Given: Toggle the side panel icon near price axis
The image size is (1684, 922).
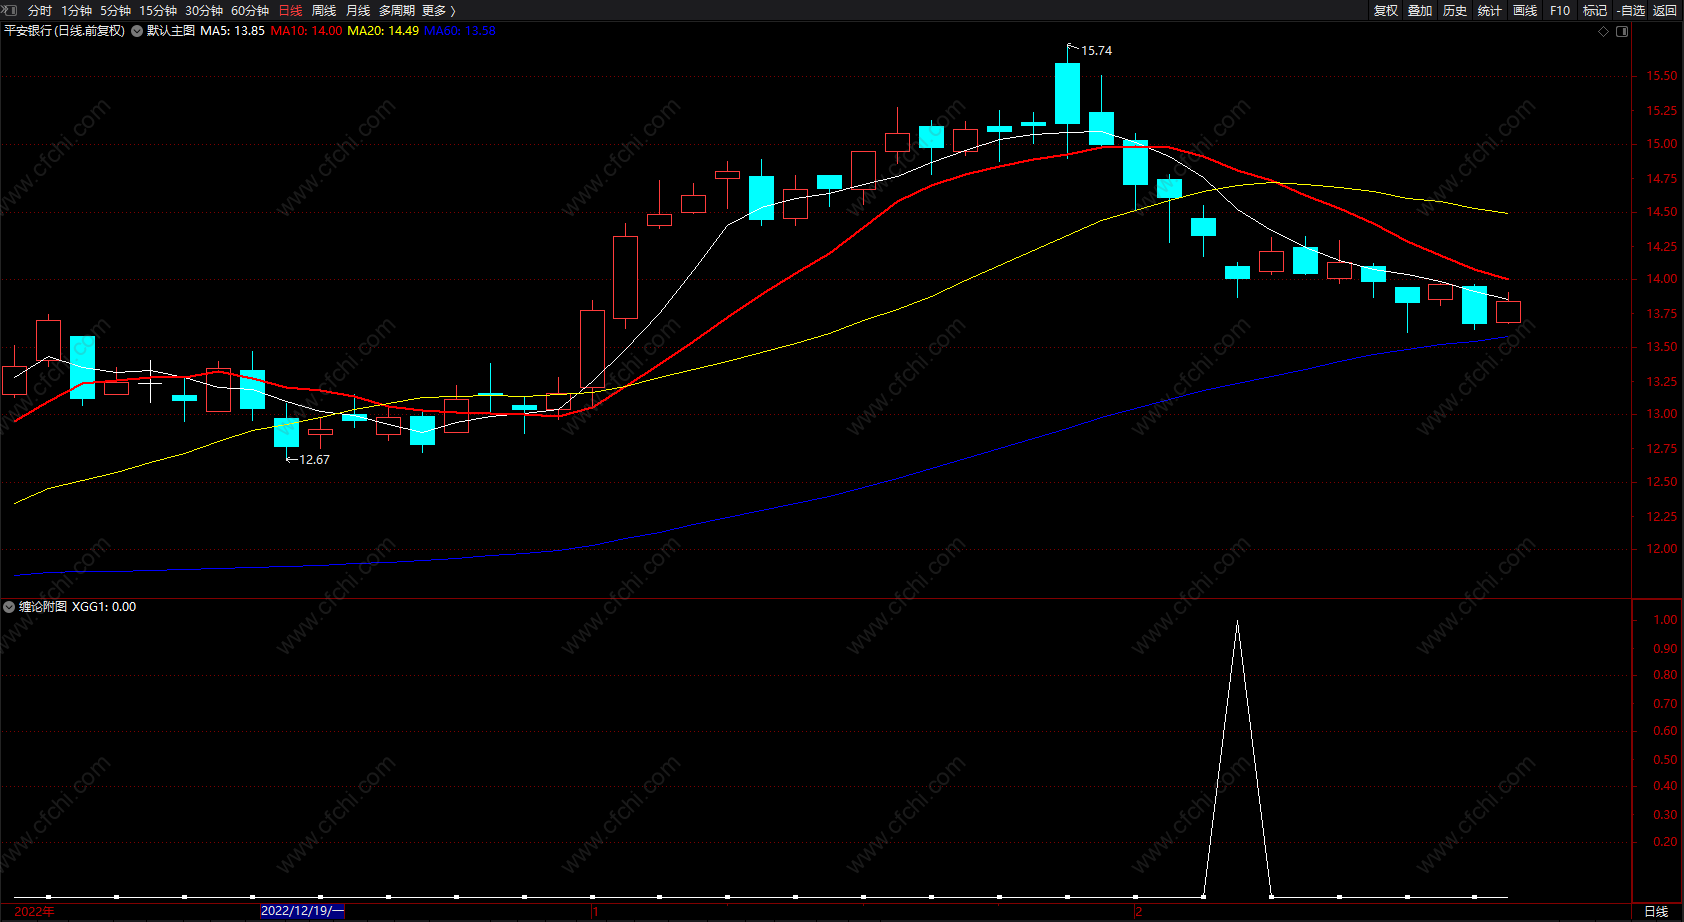Looking at the screenshot, I should click(x=1622, y=31).
